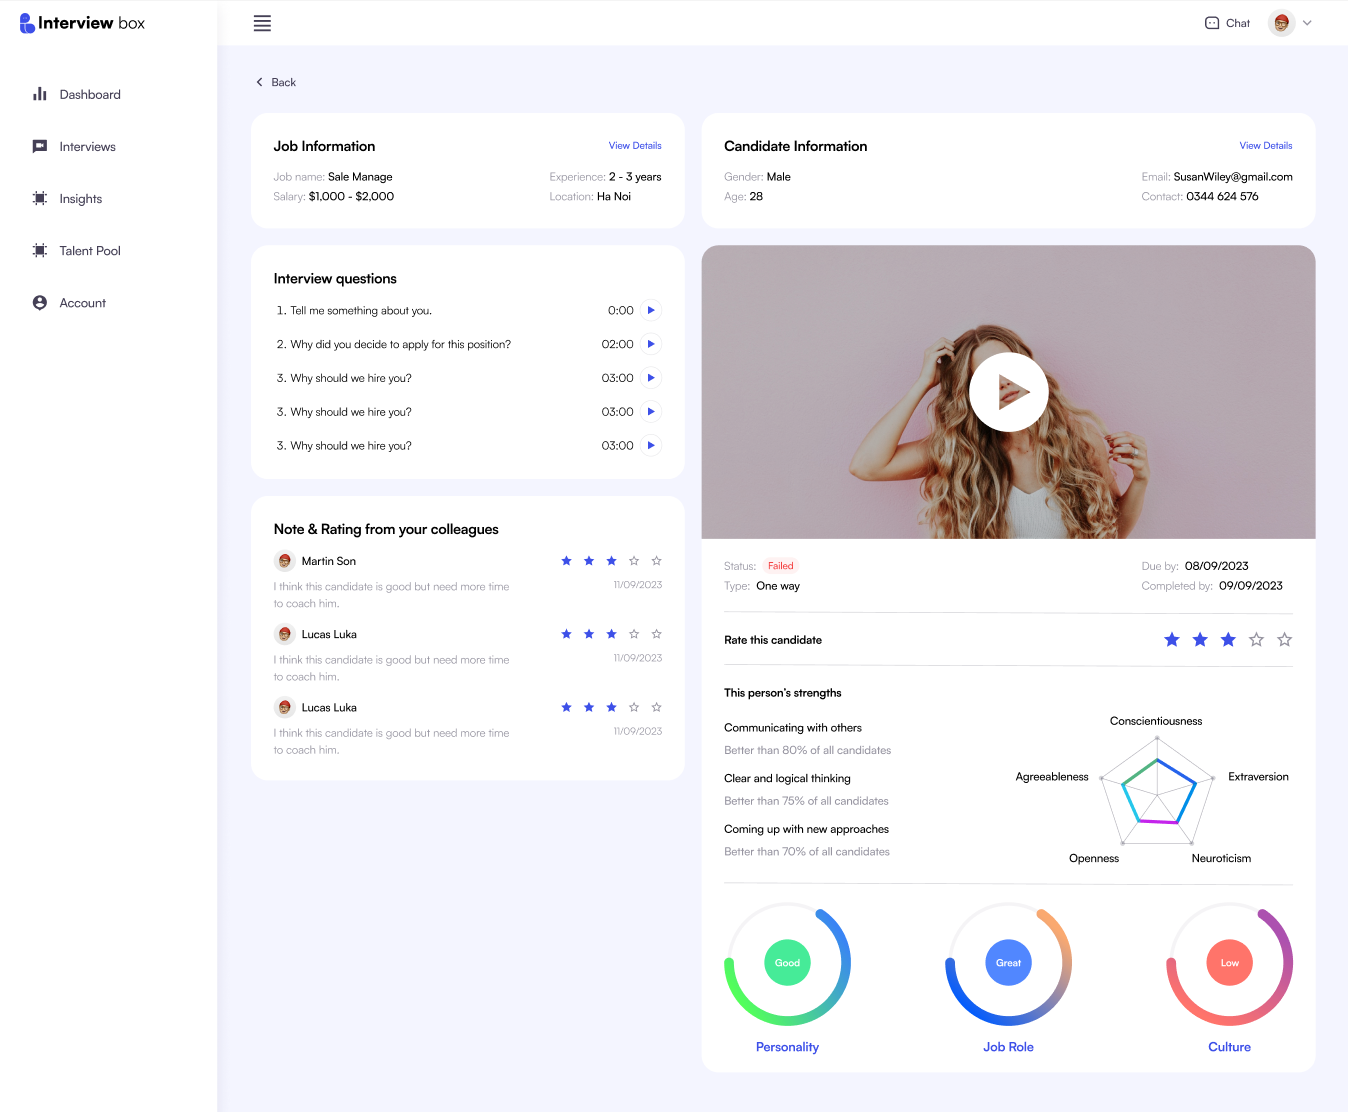The height and width of the screenshot is (1112, 1348).
Task: Expand the profile dropdown chevron
Action: coord(1307,23)
